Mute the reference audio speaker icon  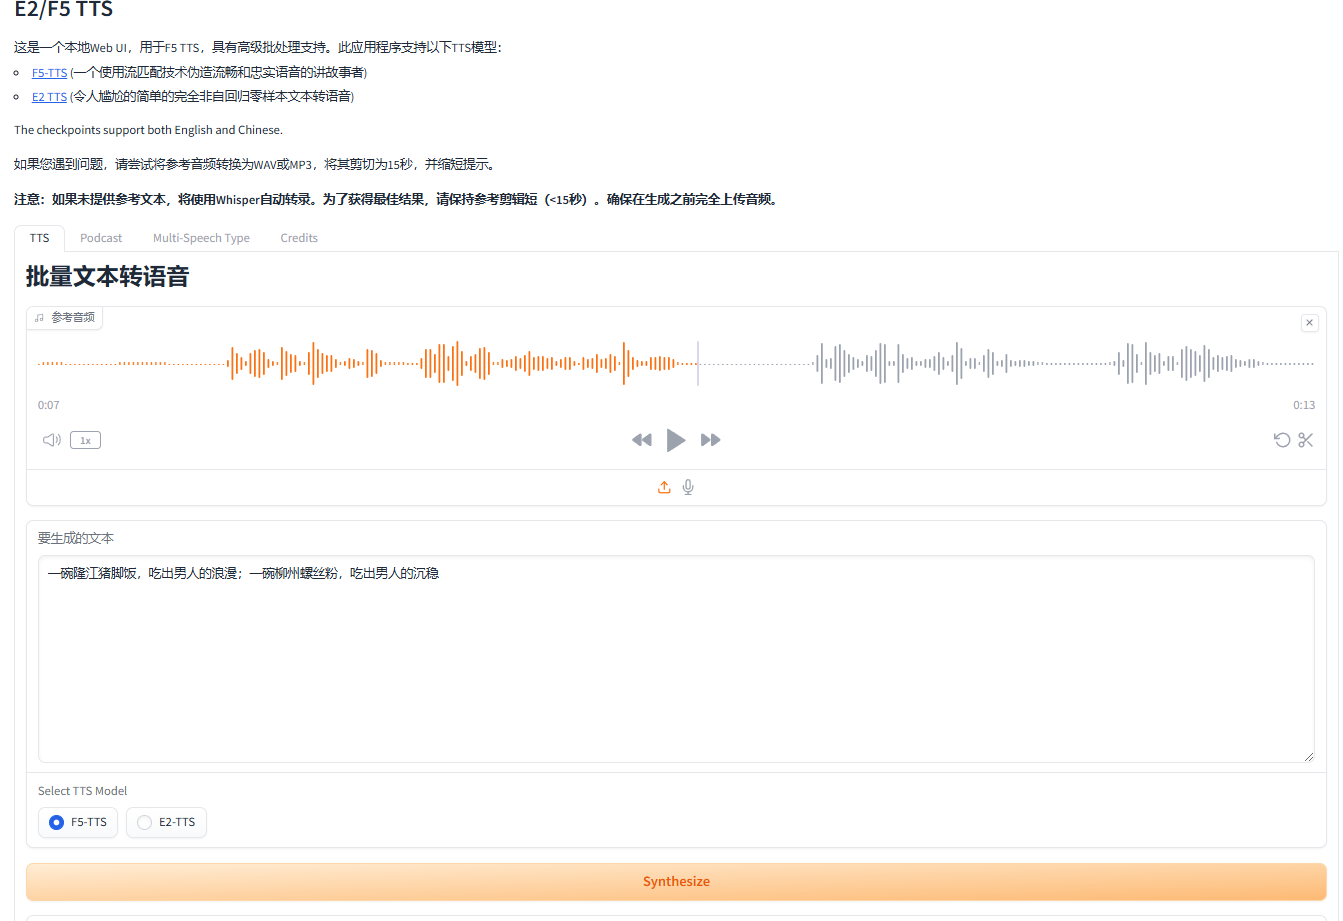tap(50, 439)
